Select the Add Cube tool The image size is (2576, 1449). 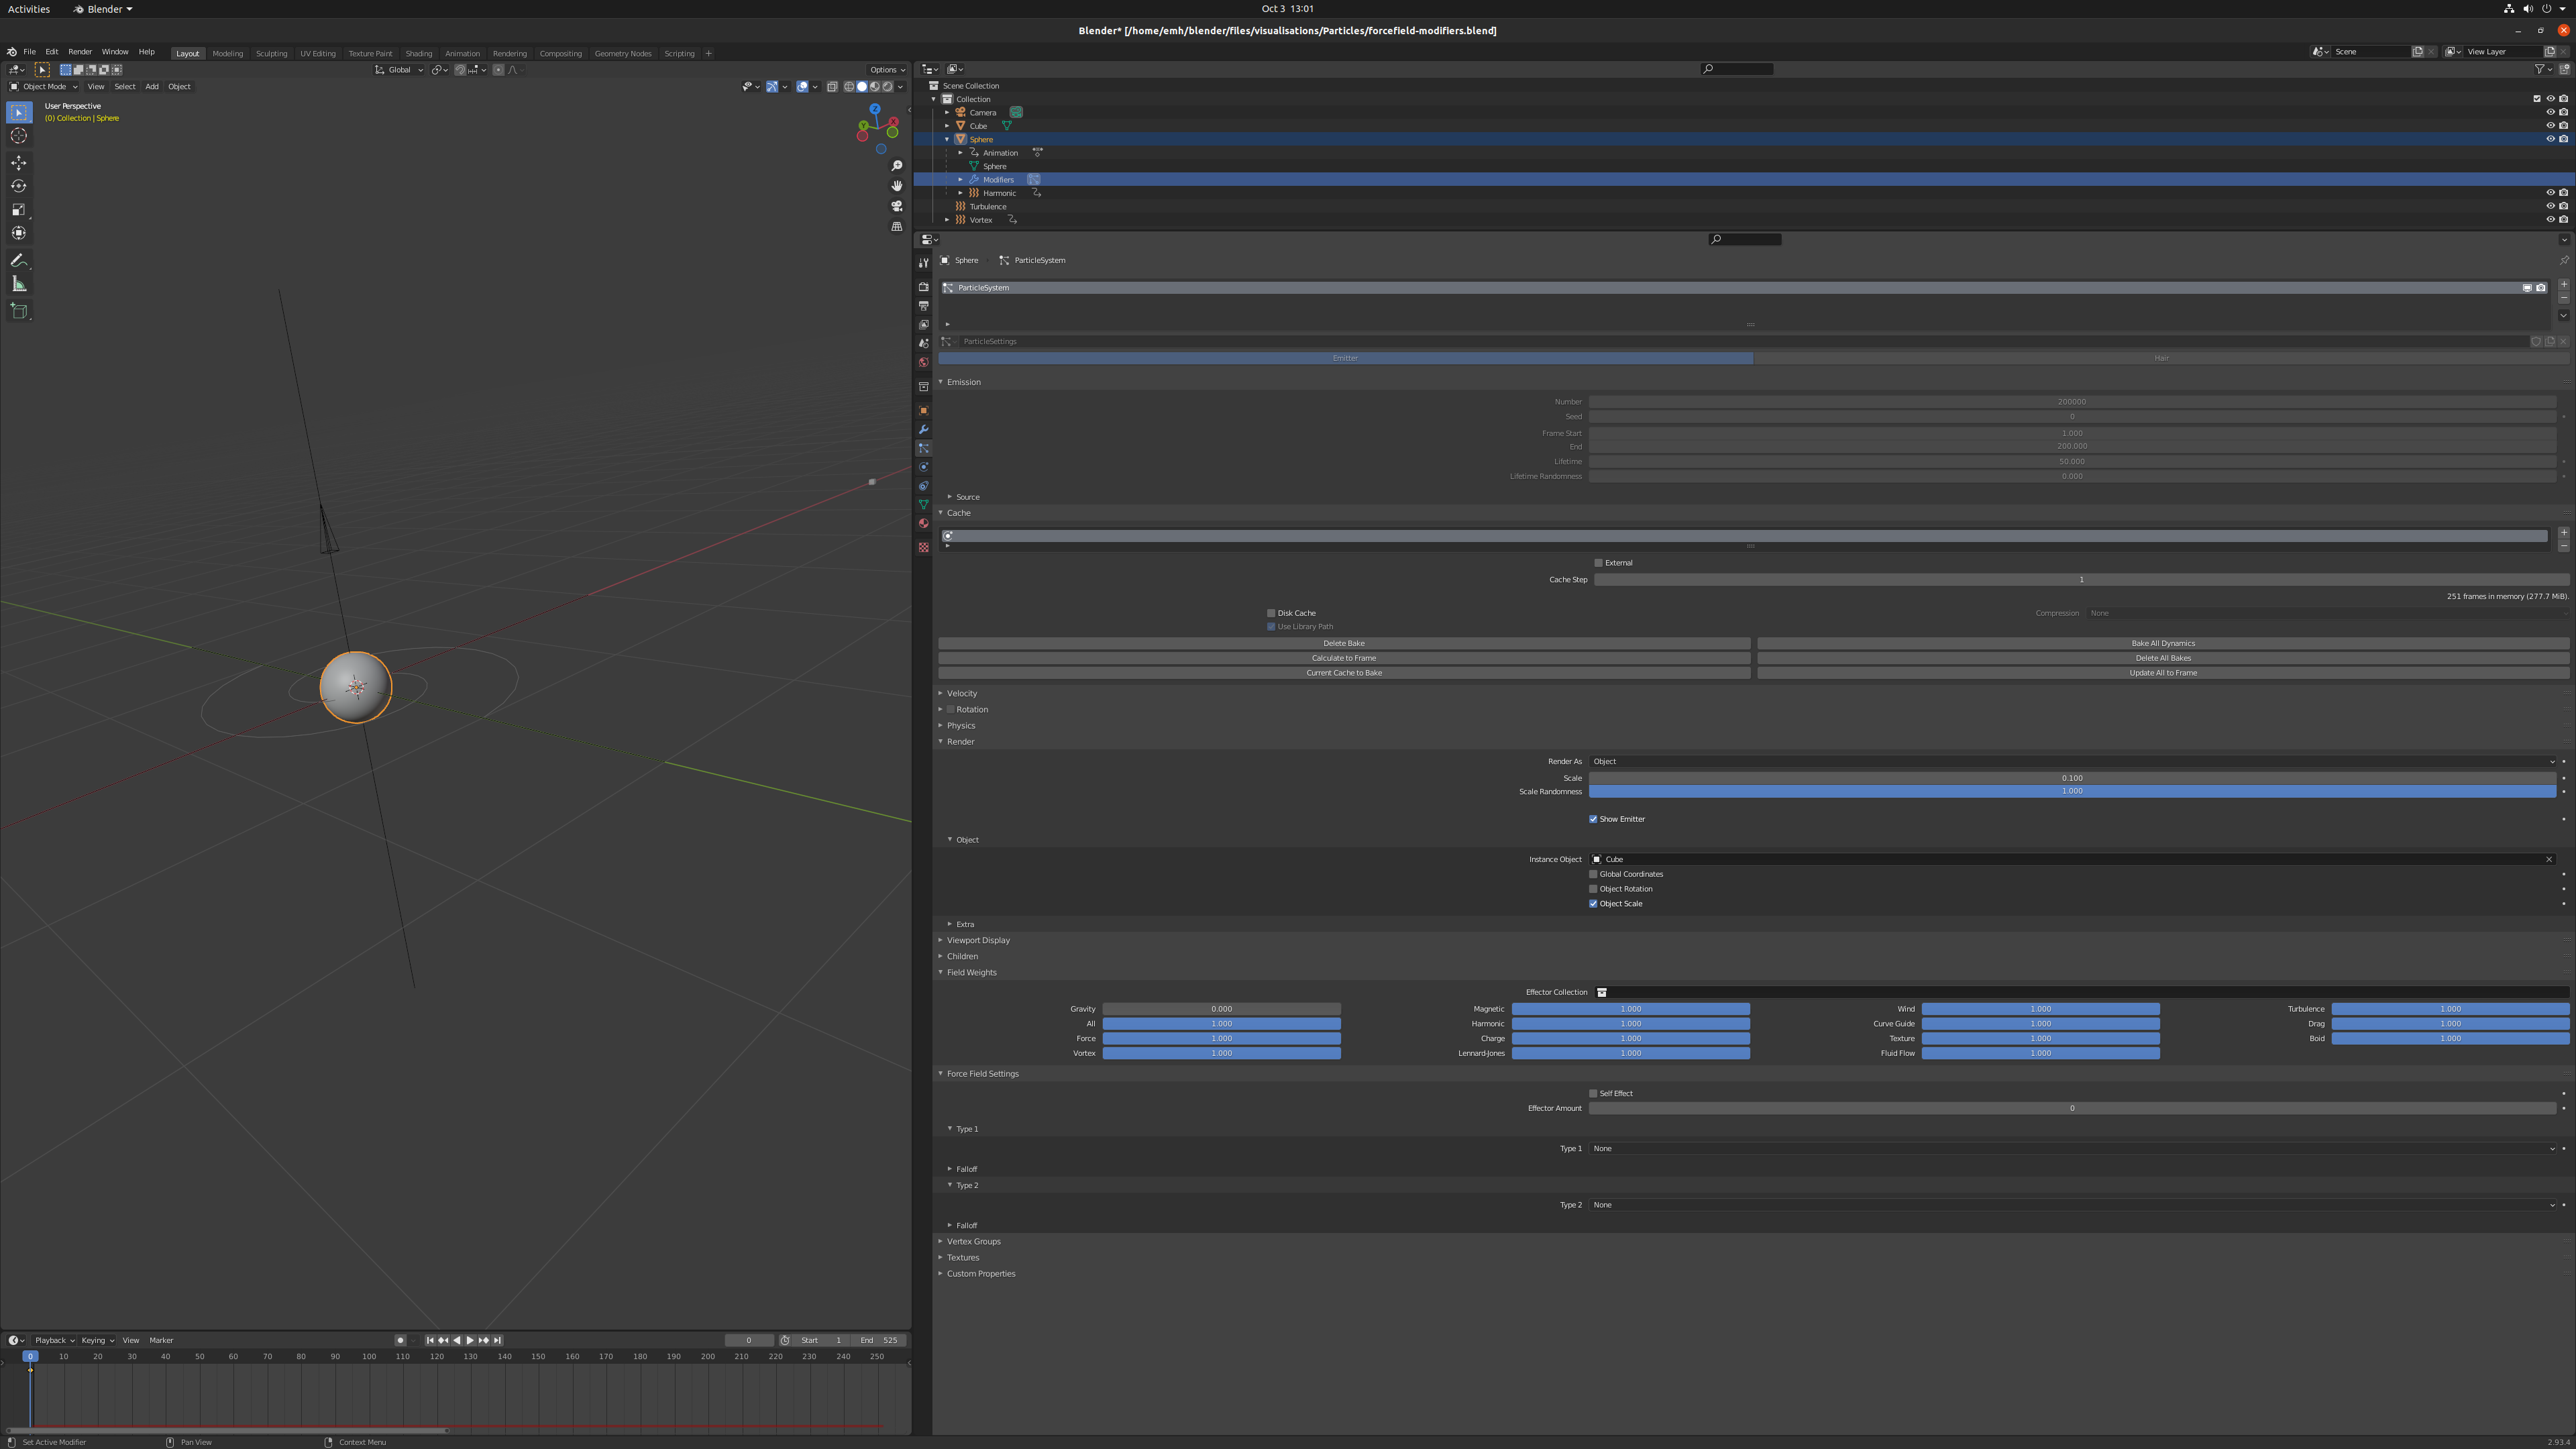click(19, 311)
